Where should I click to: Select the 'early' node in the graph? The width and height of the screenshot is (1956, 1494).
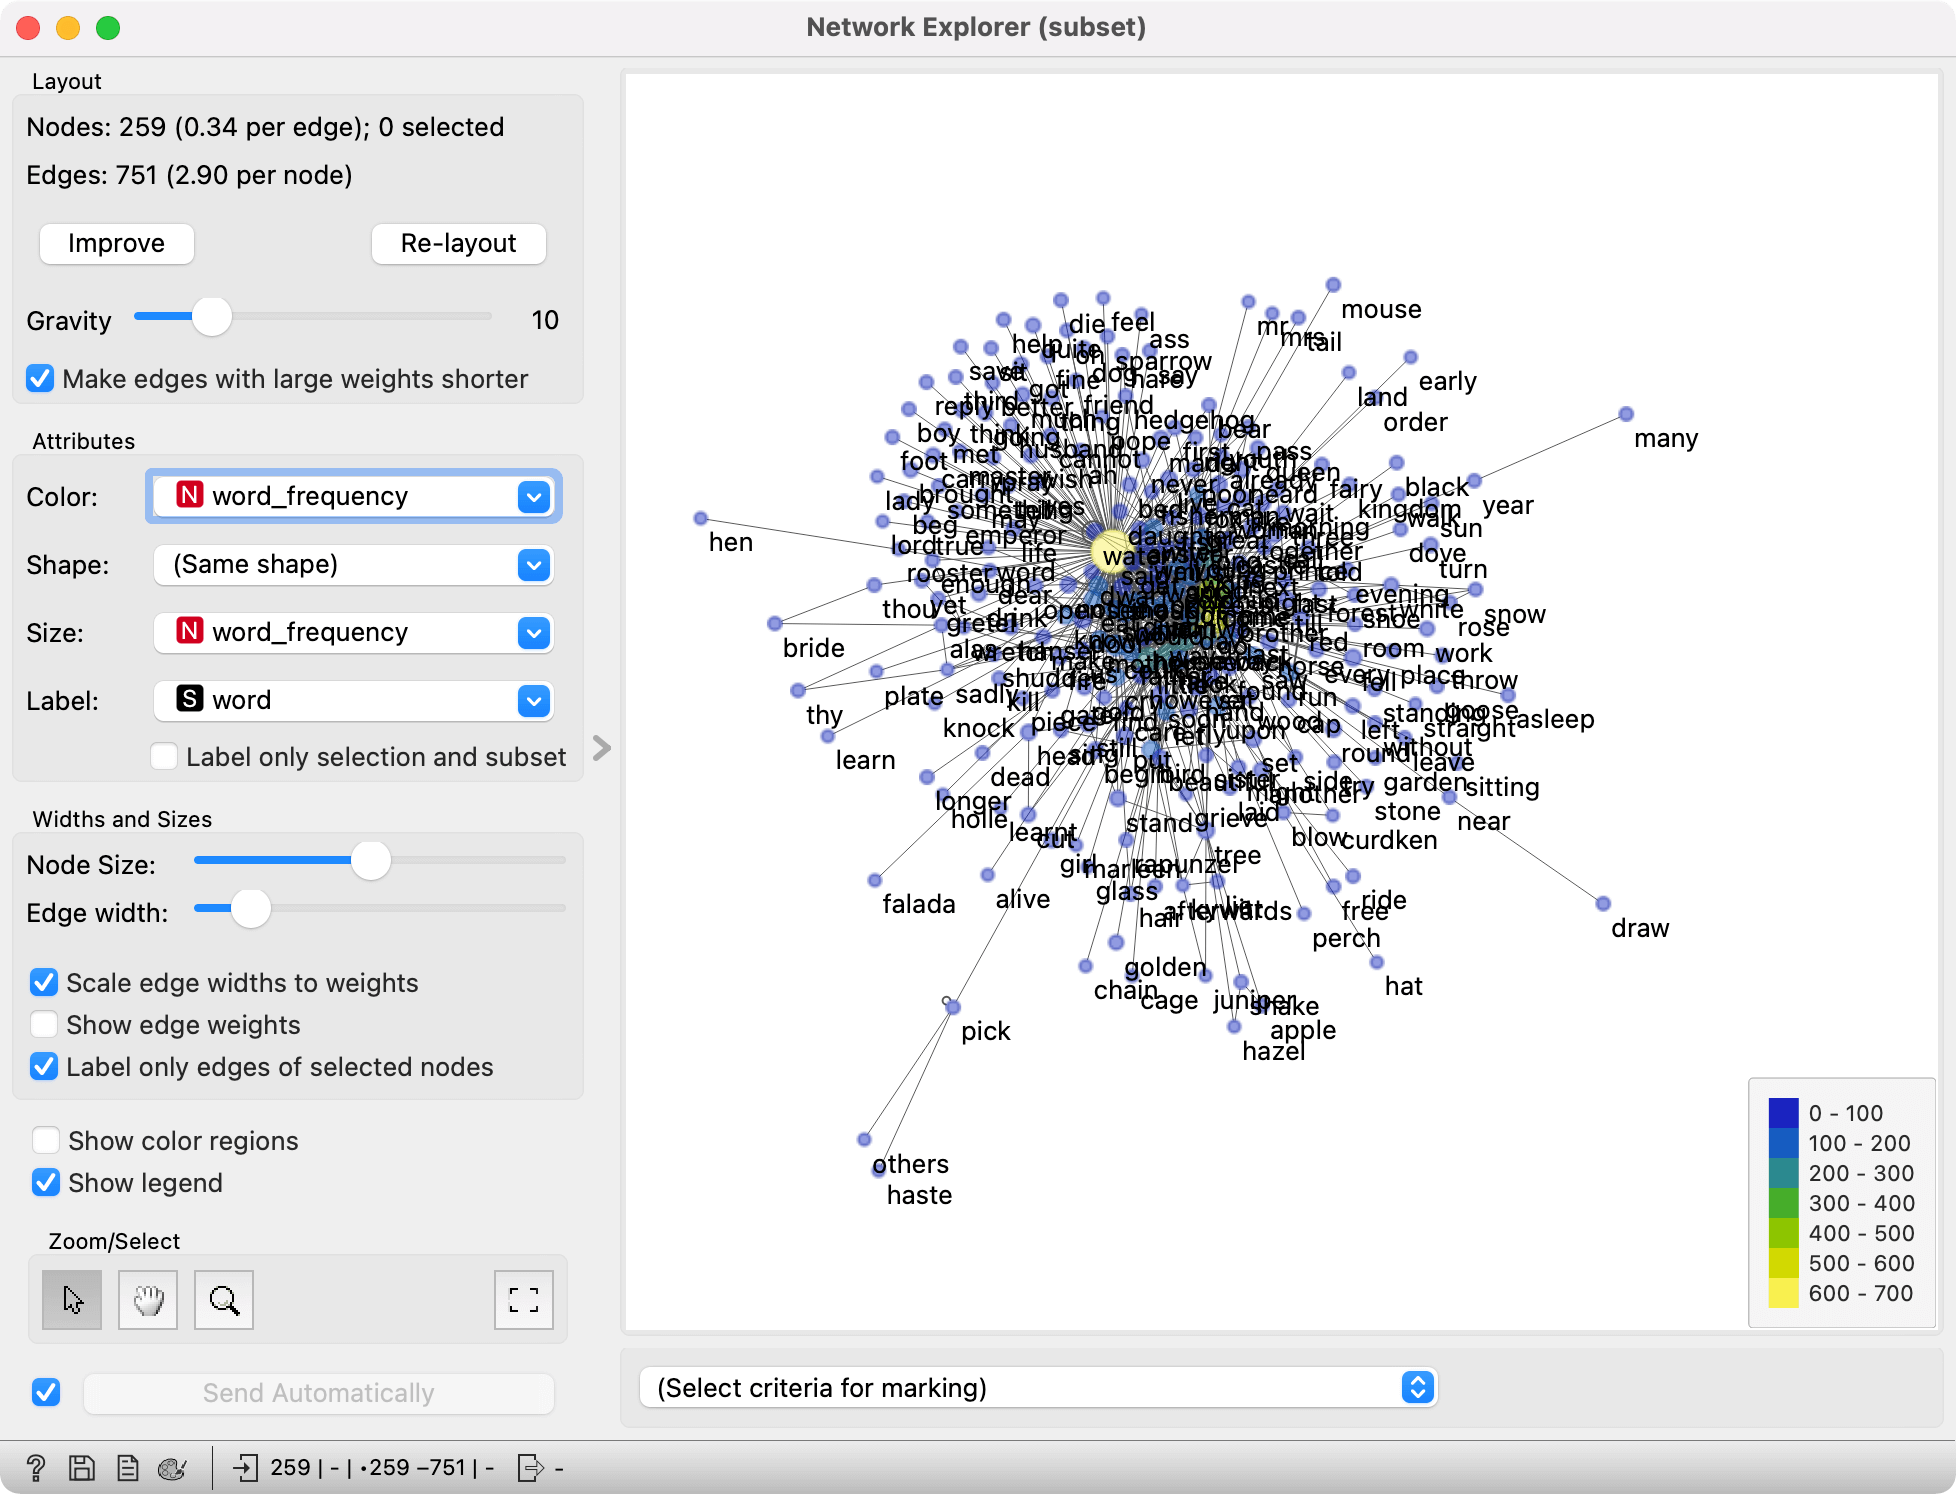tap(1410, 357)
